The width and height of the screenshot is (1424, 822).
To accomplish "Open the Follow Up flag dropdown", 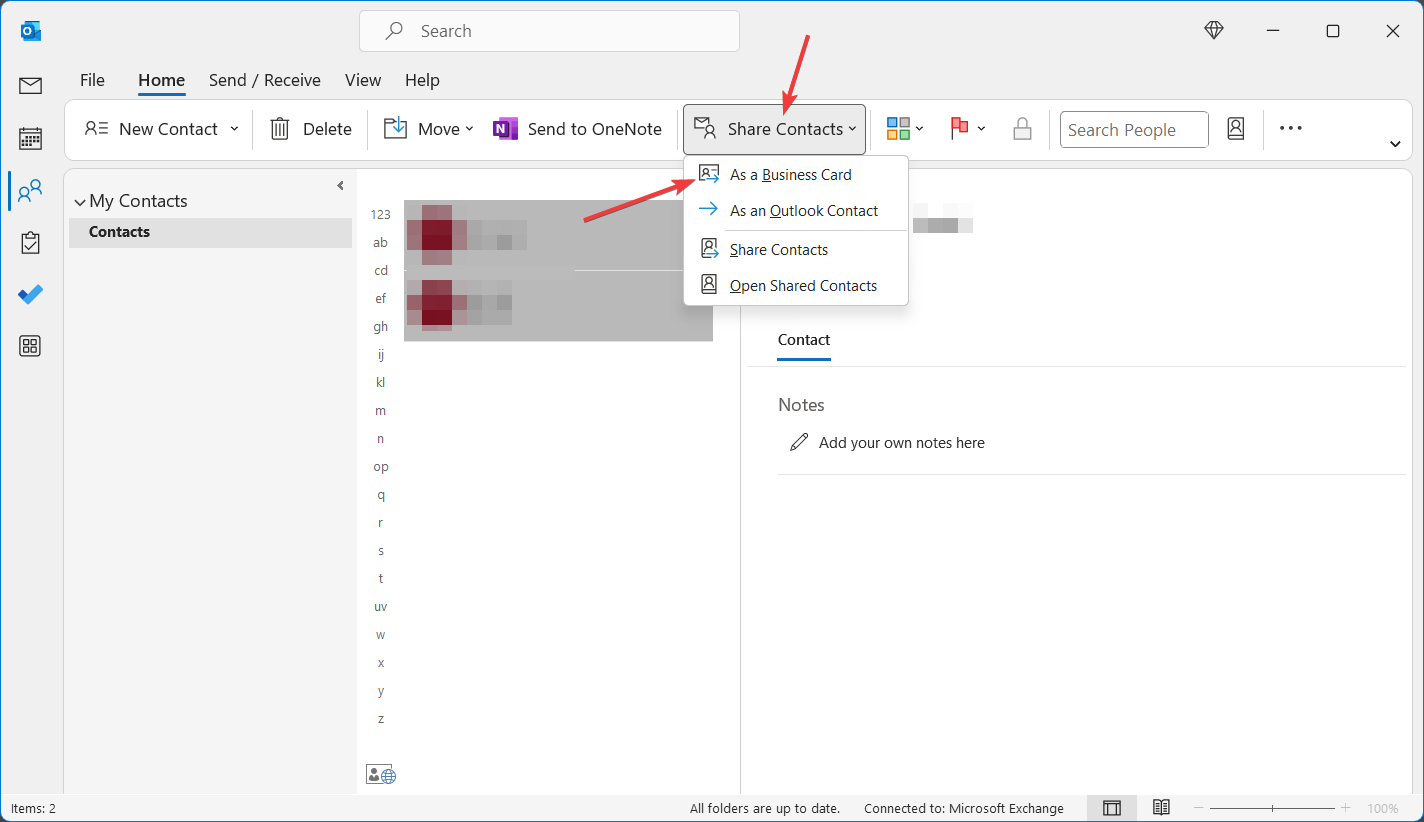I will tap(968, 129).
